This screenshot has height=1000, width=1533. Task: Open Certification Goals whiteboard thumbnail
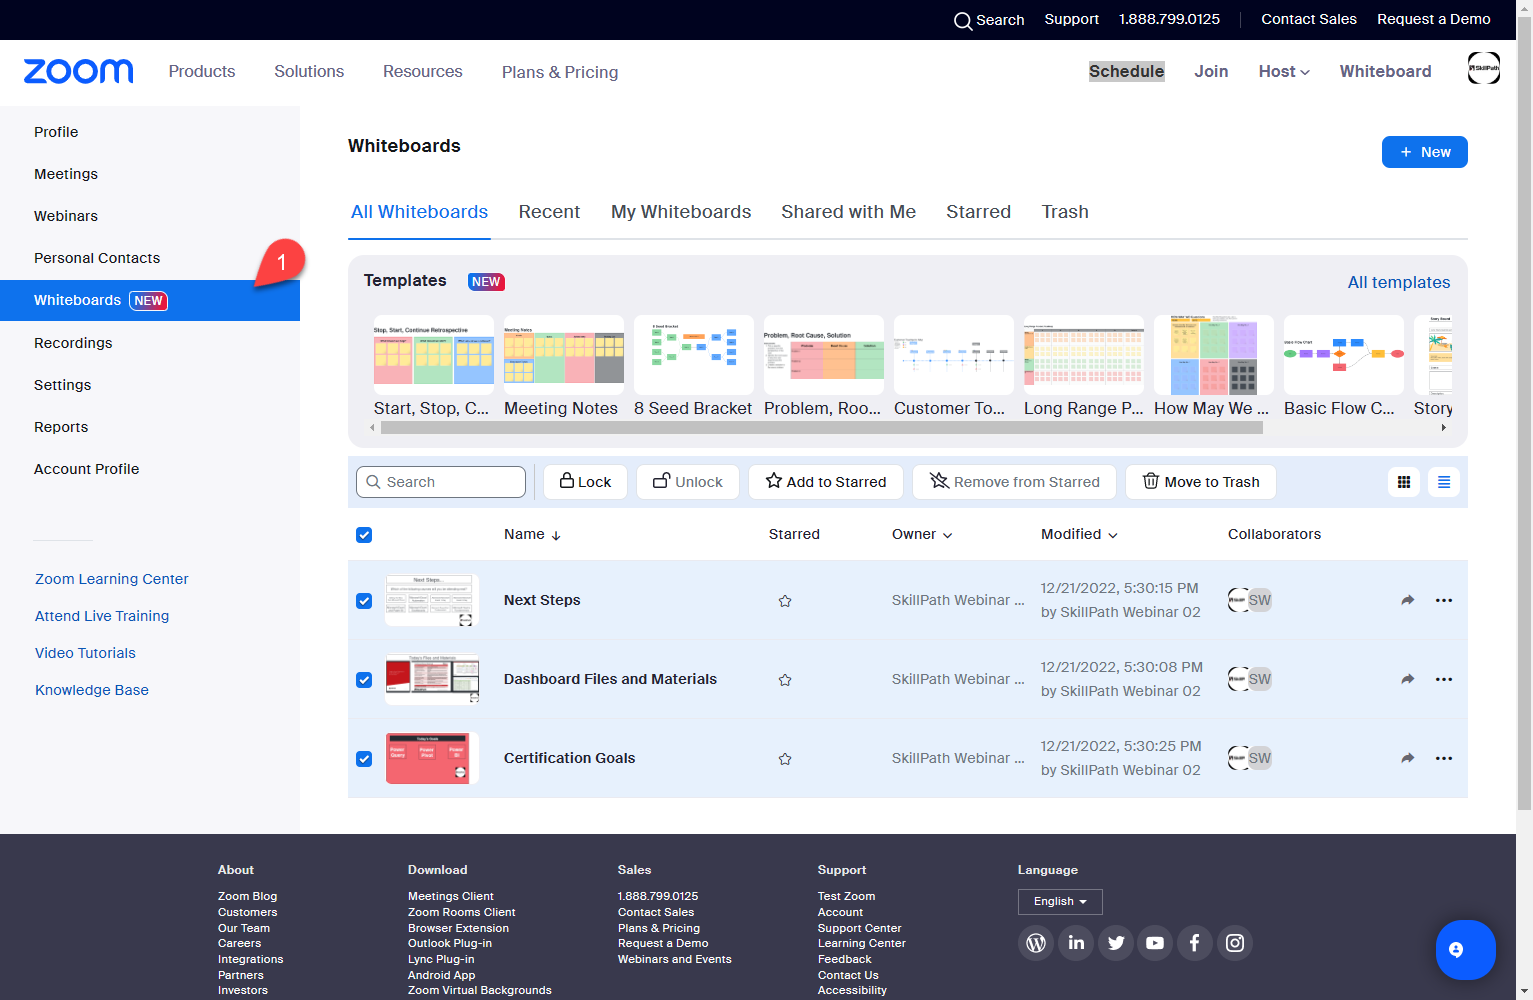(x=432, y=758)
